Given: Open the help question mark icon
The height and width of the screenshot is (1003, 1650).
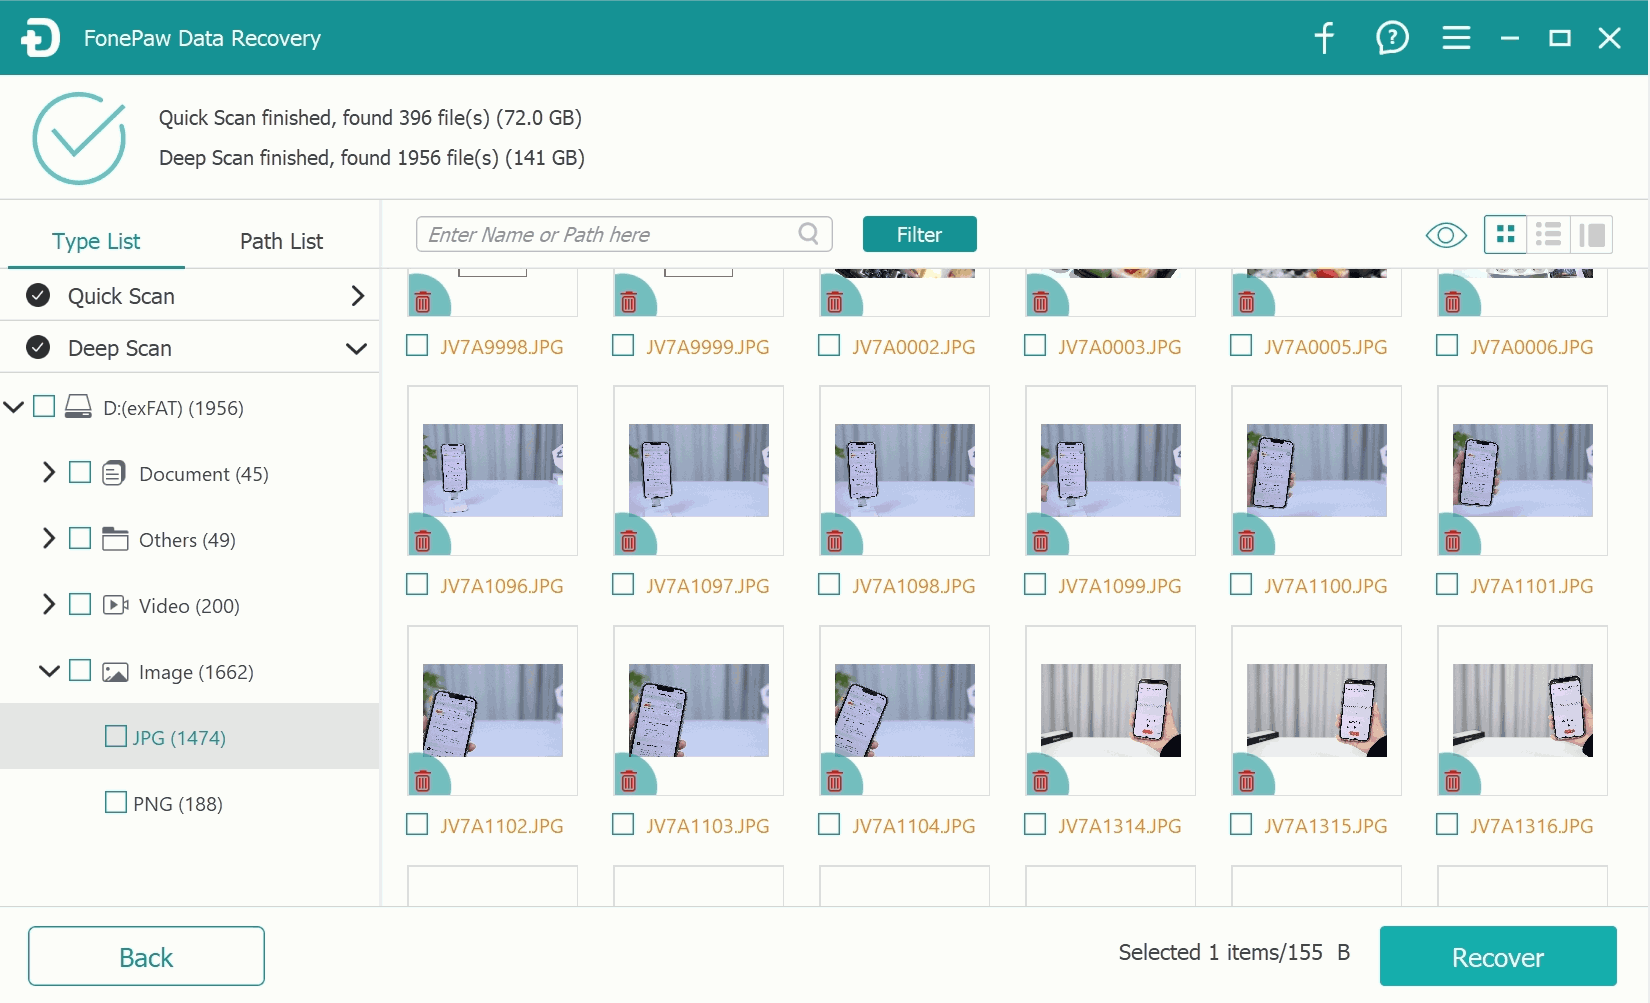Looking at the screenshot, I should point(1392,38).
